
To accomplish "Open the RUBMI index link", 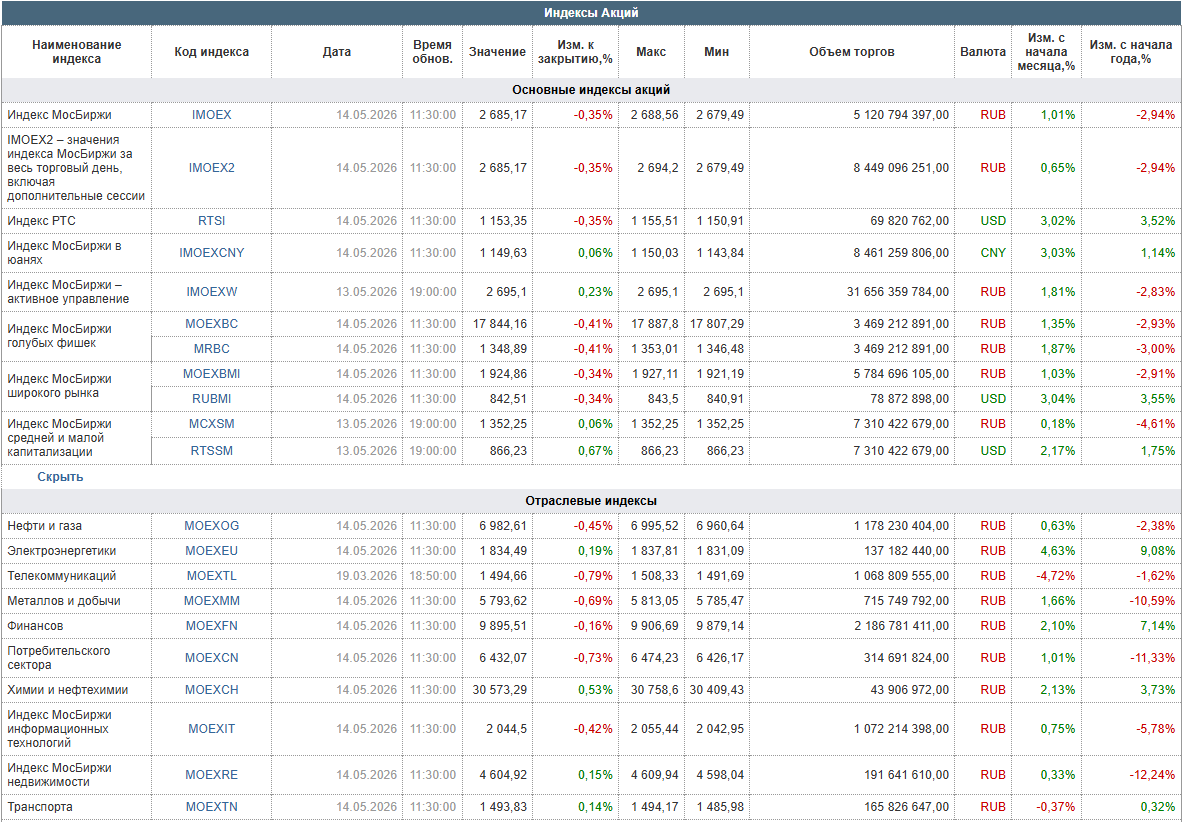I will tap(211, 399).
